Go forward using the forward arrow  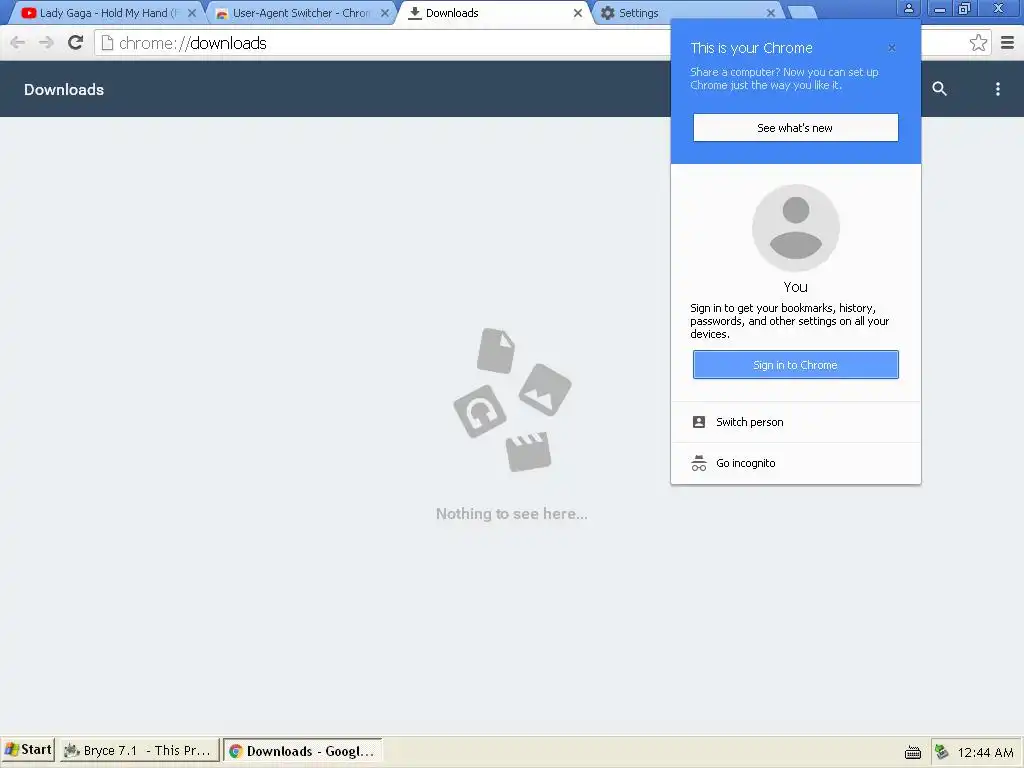tap(46, 43)
